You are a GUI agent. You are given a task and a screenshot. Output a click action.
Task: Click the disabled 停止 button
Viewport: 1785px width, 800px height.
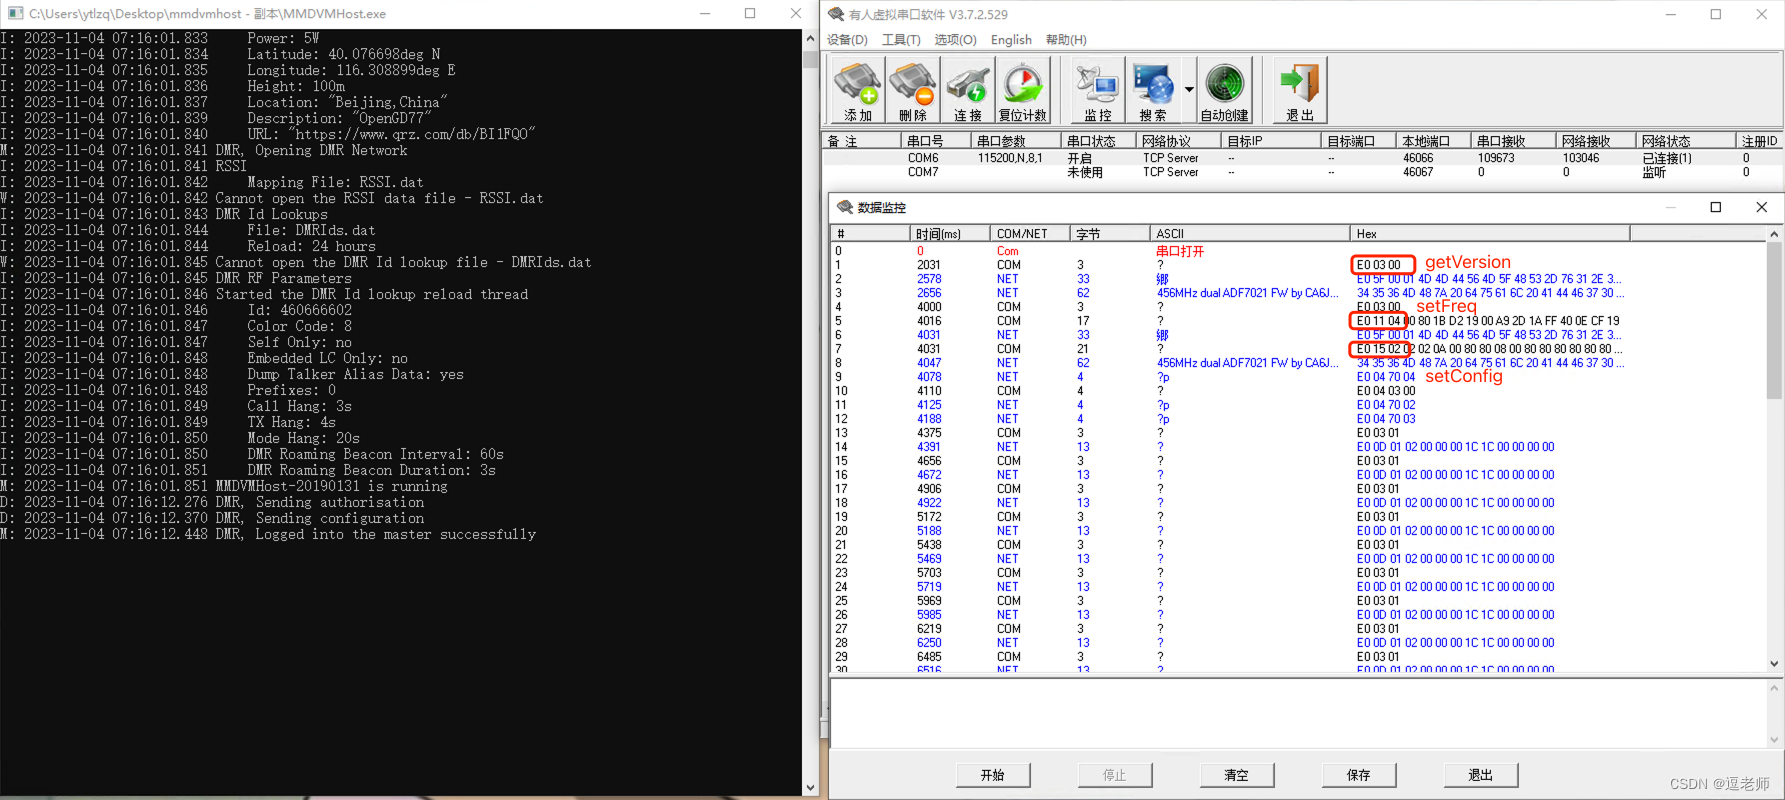click(x=1114, y=775)
